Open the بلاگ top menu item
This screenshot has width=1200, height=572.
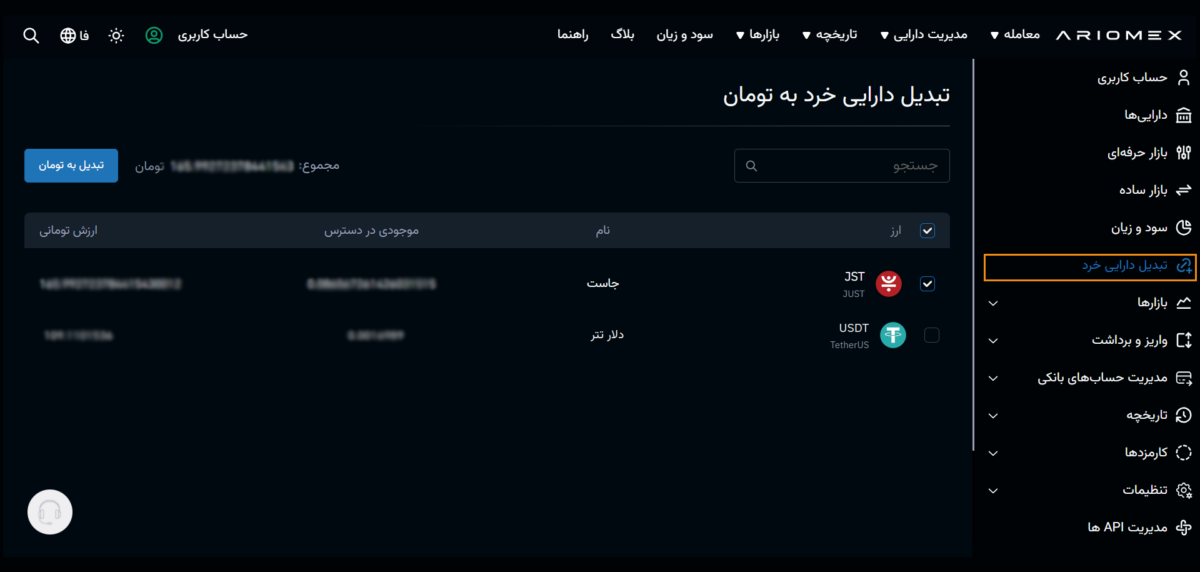coord(622,35)
